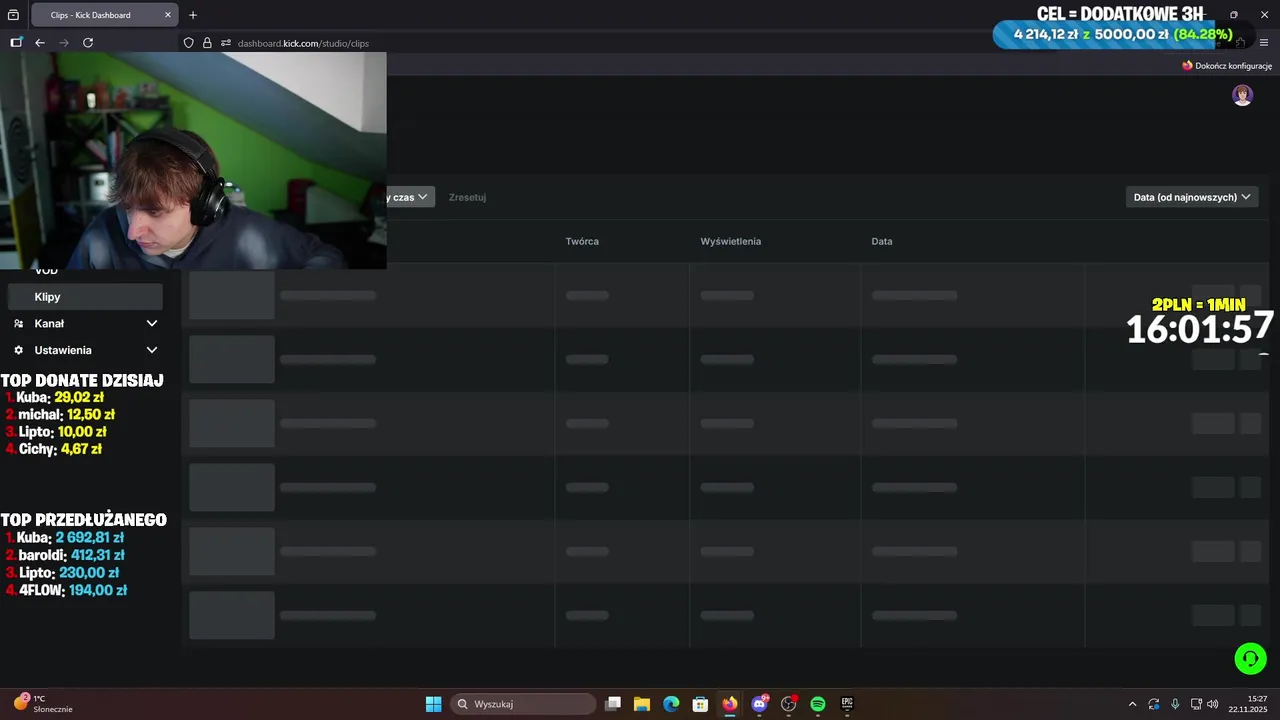The image size is (1280, 720).
Task: Open a new browser tab
Action: coord(193,15)
